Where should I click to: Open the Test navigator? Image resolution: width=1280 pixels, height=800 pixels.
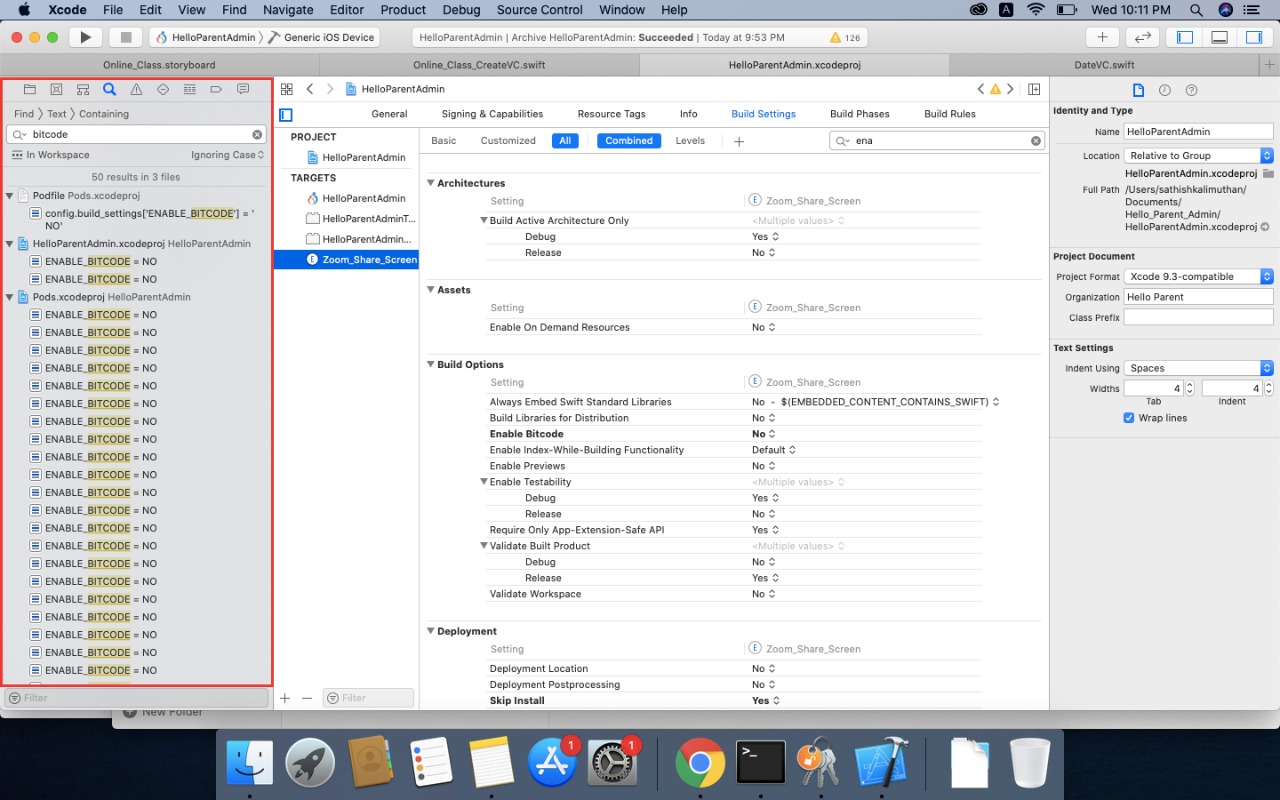point(163,89)
